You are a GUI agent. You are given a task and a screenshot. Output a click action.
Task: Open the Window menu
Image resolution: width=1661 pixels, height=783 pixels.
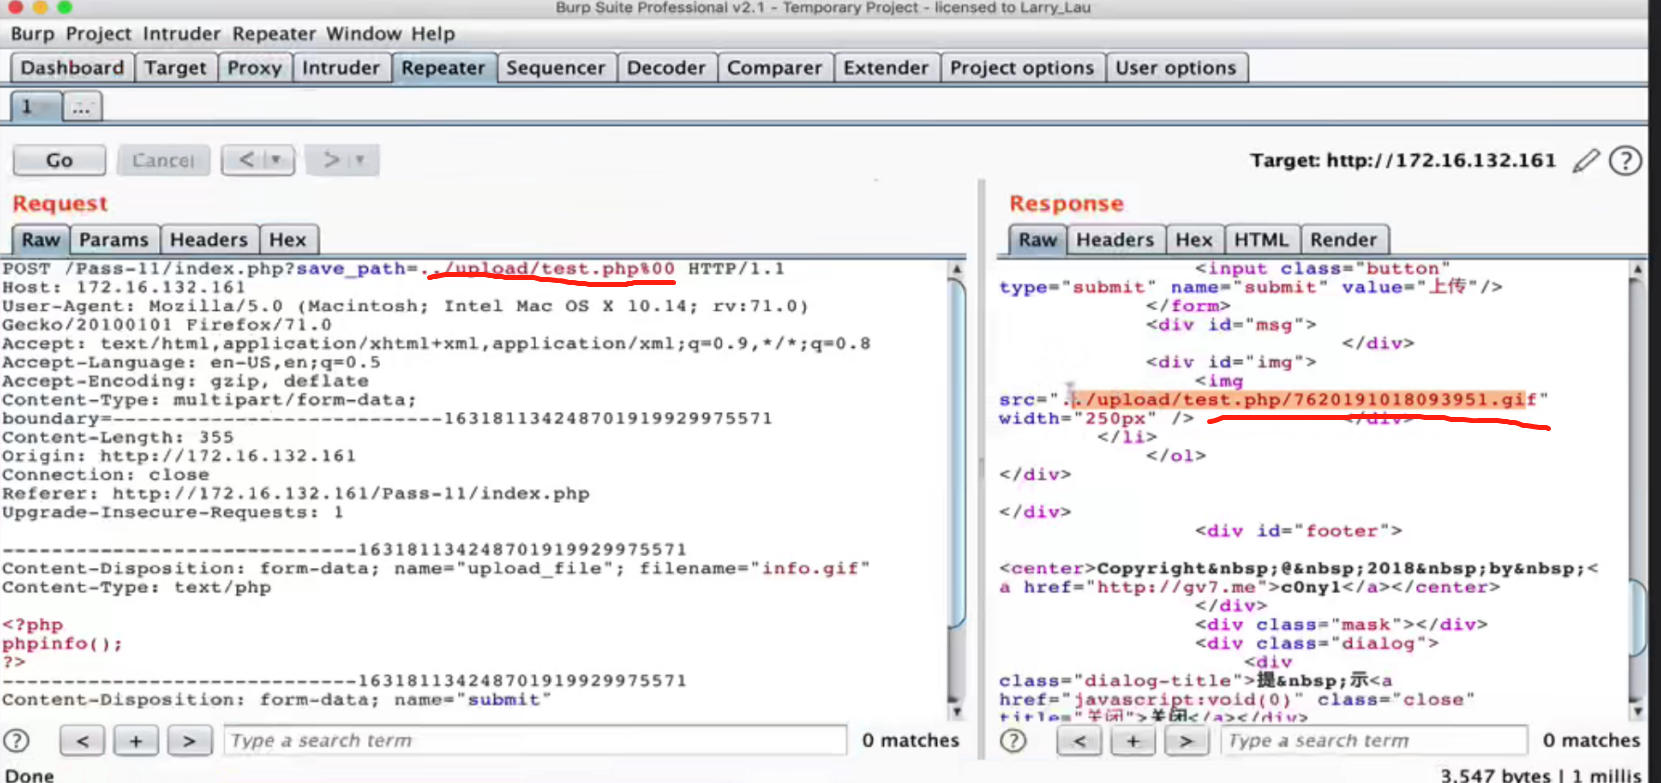(364, 33)
